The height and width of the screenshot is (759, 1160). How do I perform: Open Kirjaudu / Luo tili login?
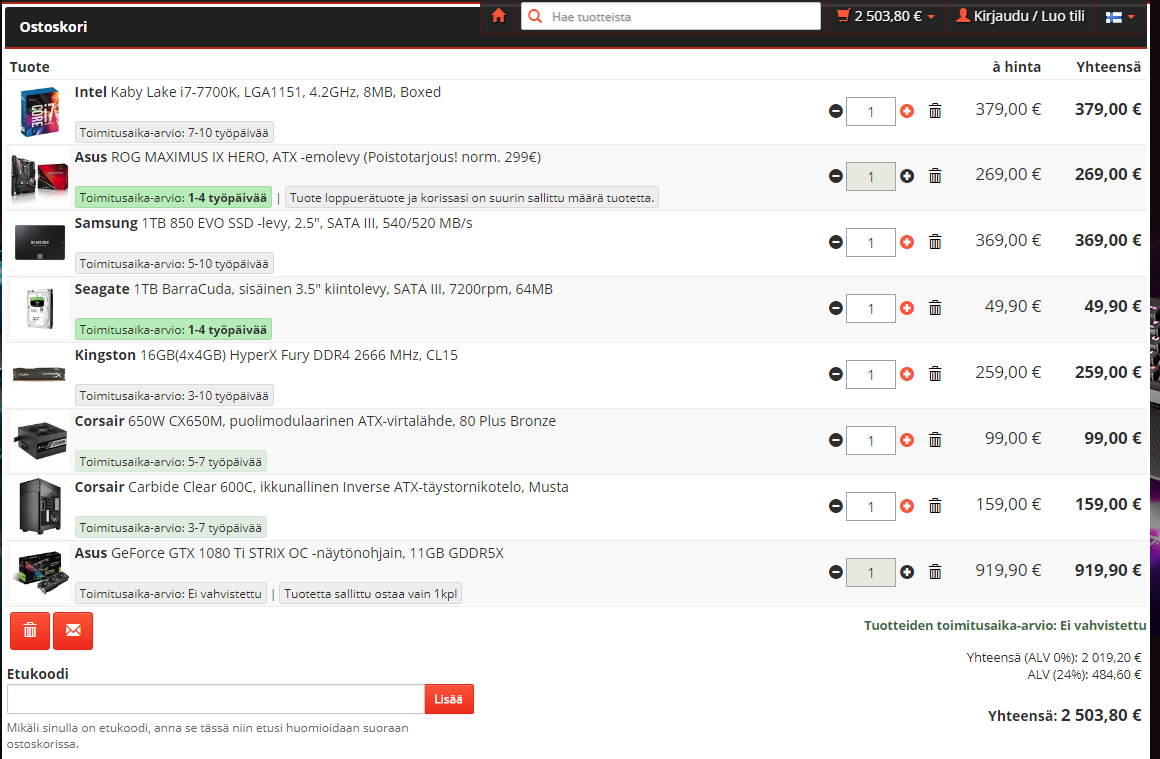1020,16
